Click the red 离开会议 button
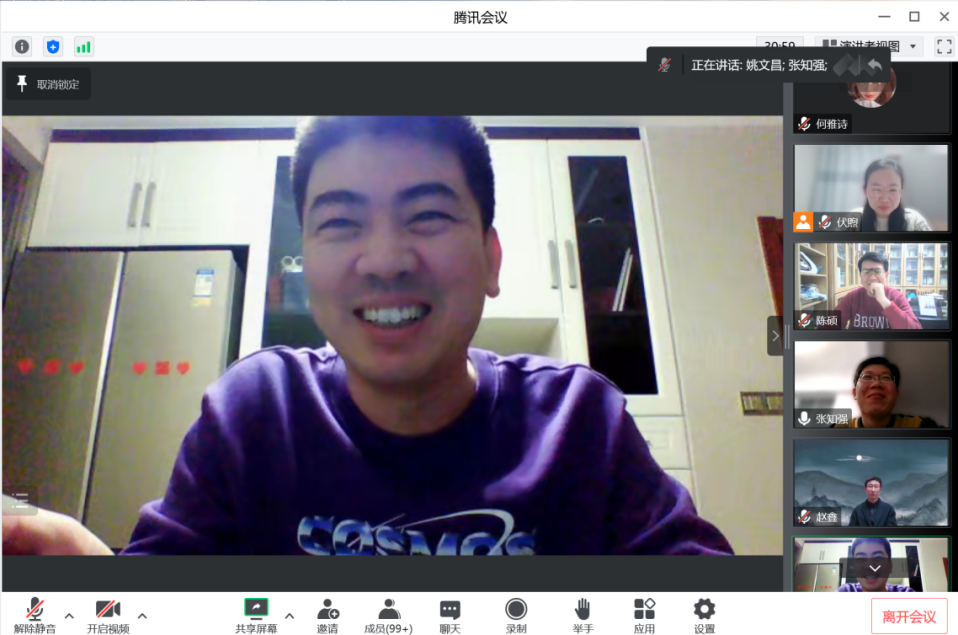Viewport: 958px width, 635px height. tap(909, 616)
